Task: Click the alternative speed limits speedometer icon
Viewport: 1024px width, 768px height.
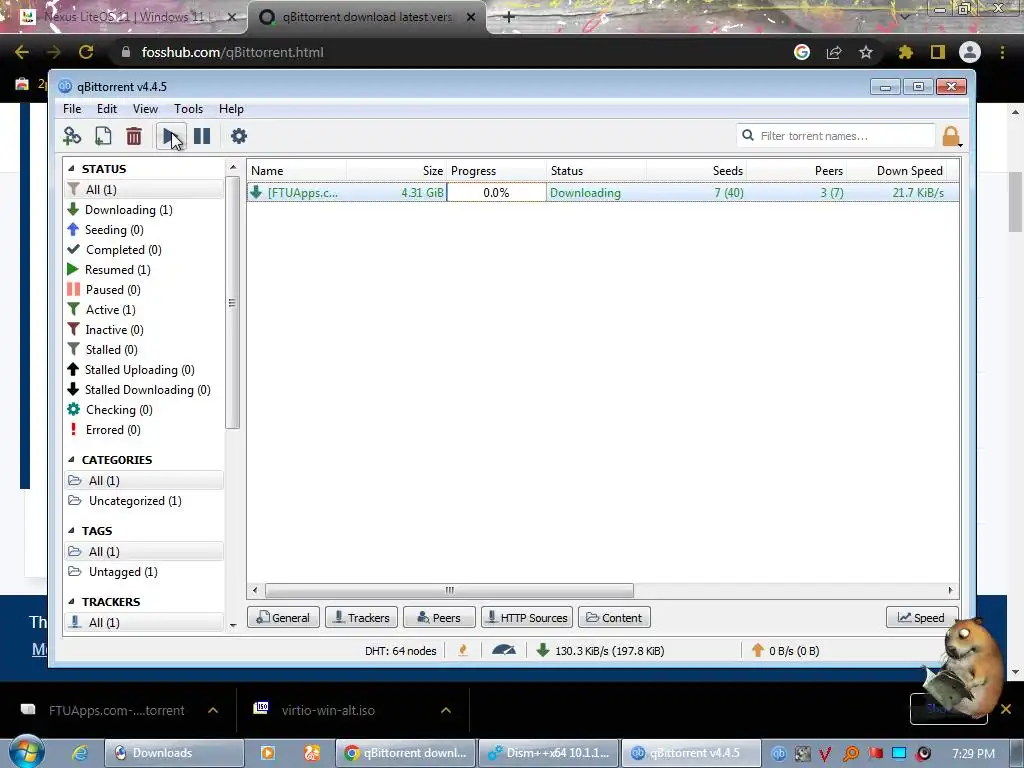Action: click(504, 650)
